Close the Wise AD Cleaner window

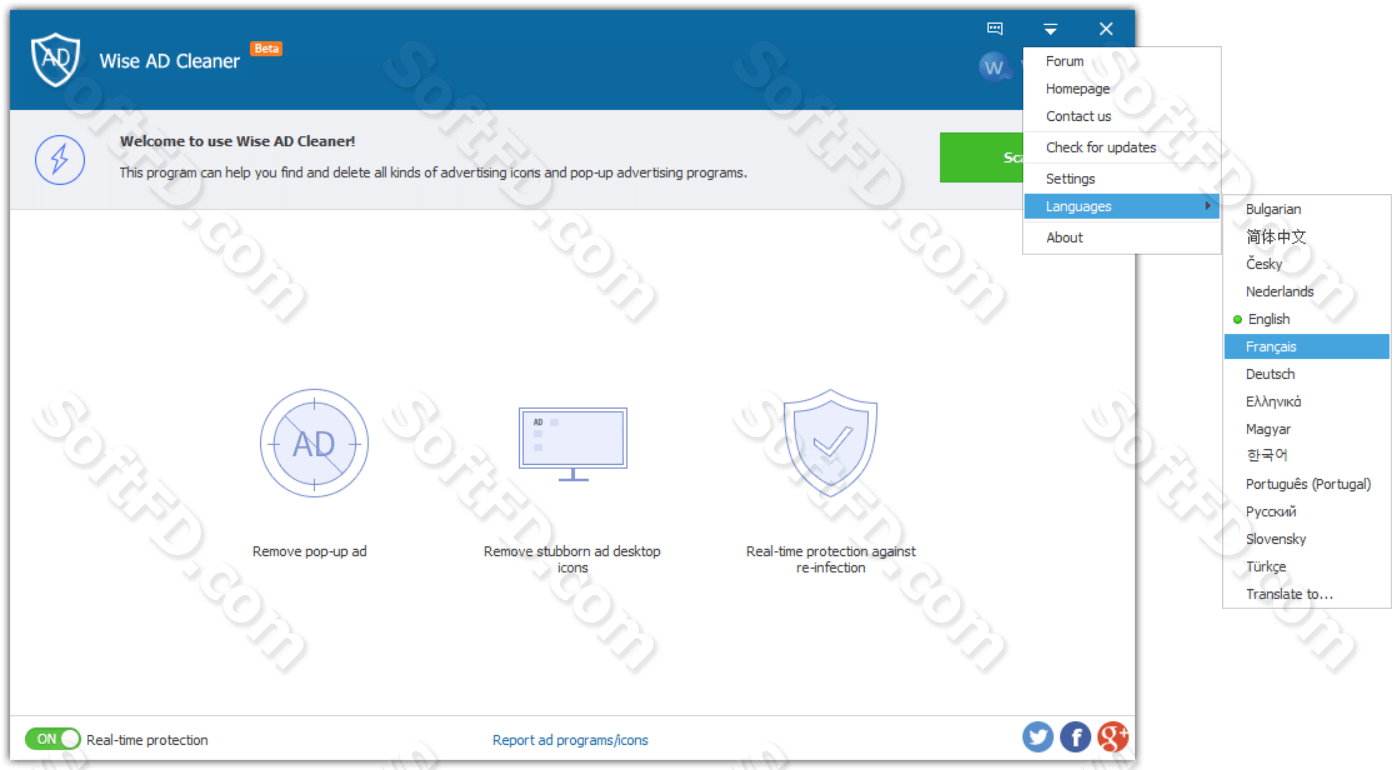point(1106,29)
